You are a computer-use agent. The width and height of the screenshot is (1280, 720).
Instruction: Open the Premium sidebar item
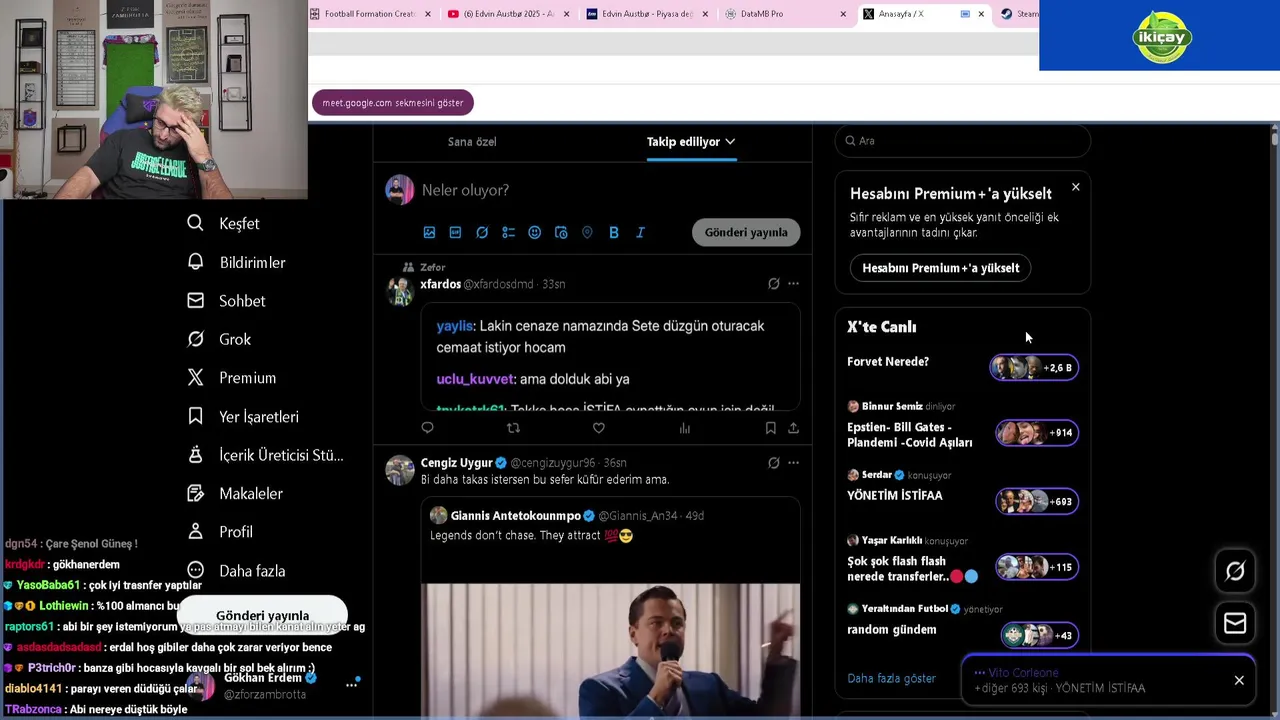(x=231, y=377)
